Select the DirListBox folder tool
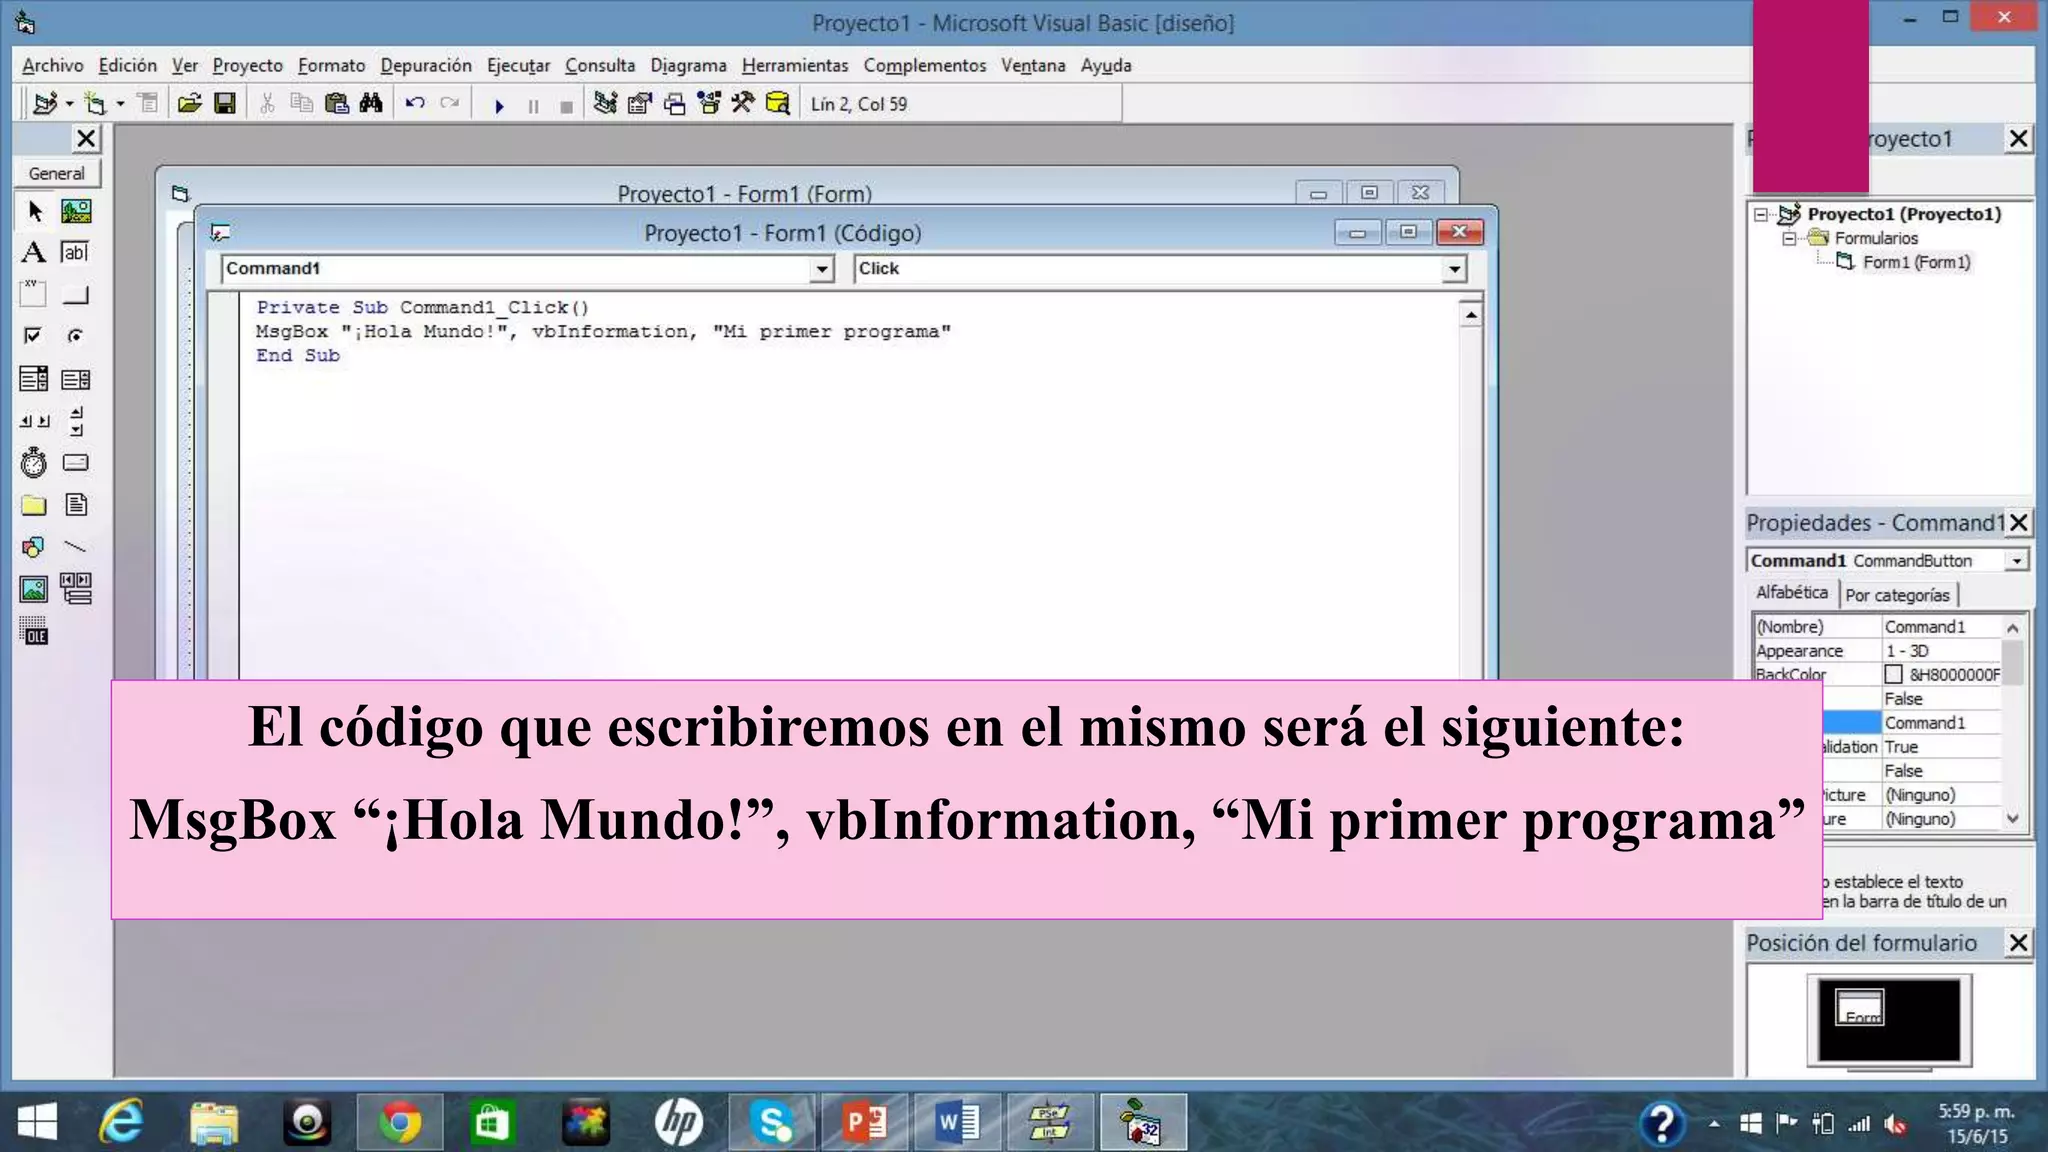Screen dimensions: 2048x1152 (34, 505)
